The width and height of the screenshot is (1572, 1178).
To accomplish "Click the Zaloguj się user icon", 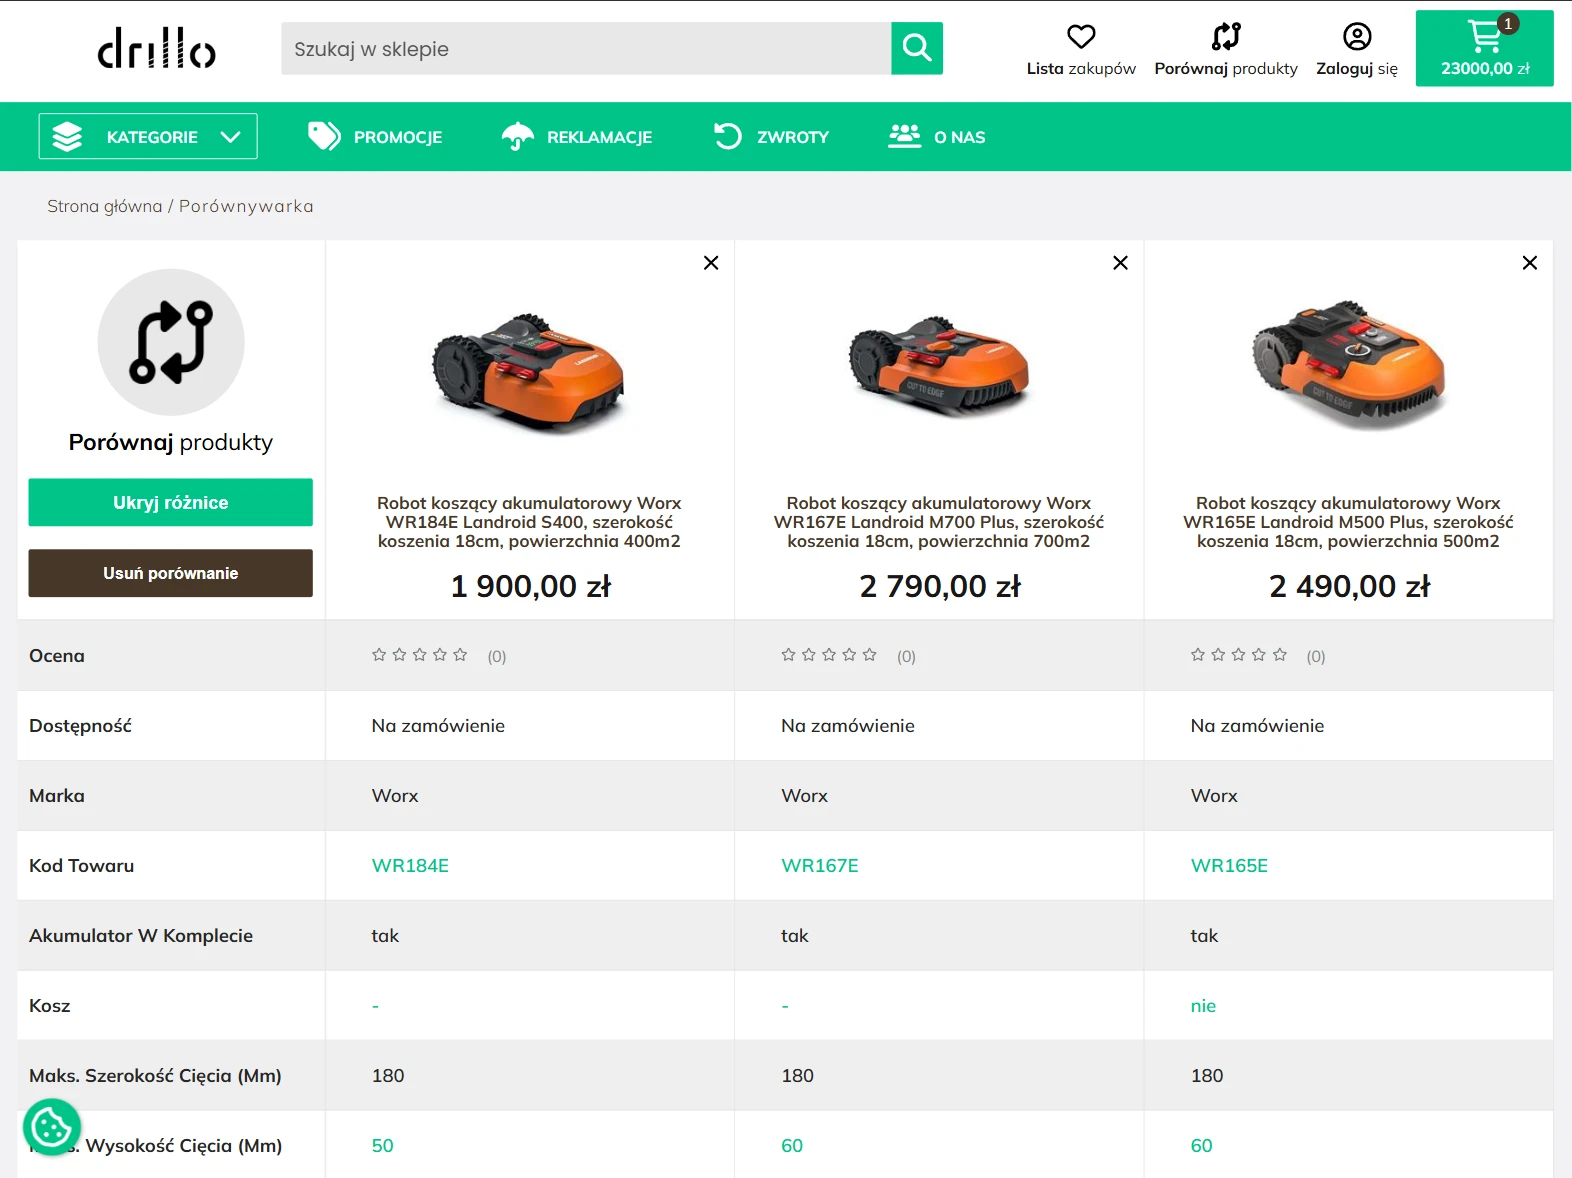I will coord(1356,37).
